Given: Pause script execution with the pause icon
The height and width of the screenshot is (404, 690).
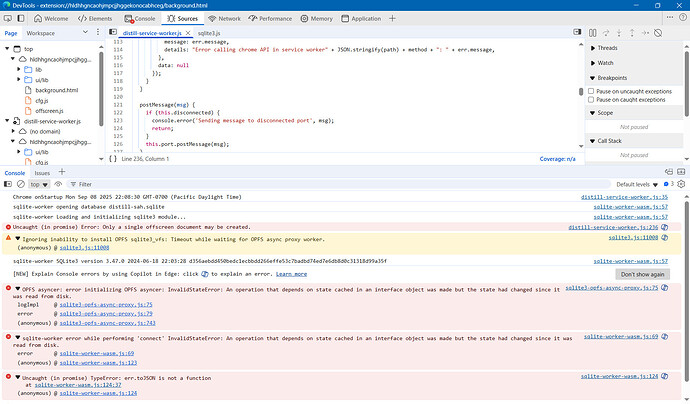Looking at the screenshot, I should pos(593,33).
